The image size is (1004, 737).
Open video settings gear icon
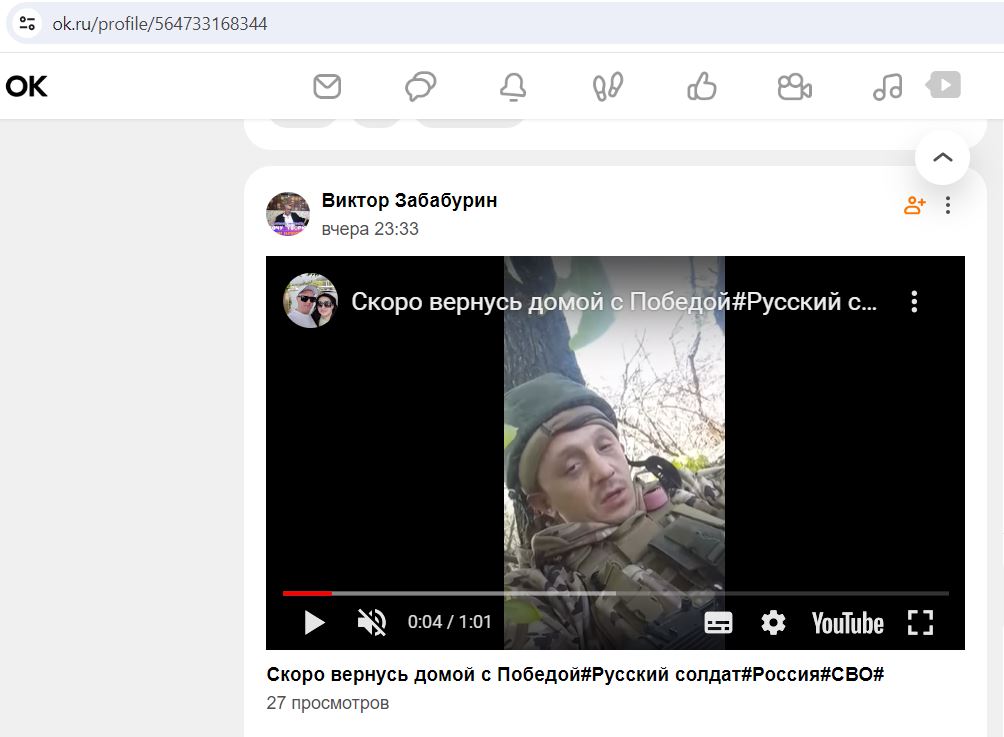click(773, 622)
